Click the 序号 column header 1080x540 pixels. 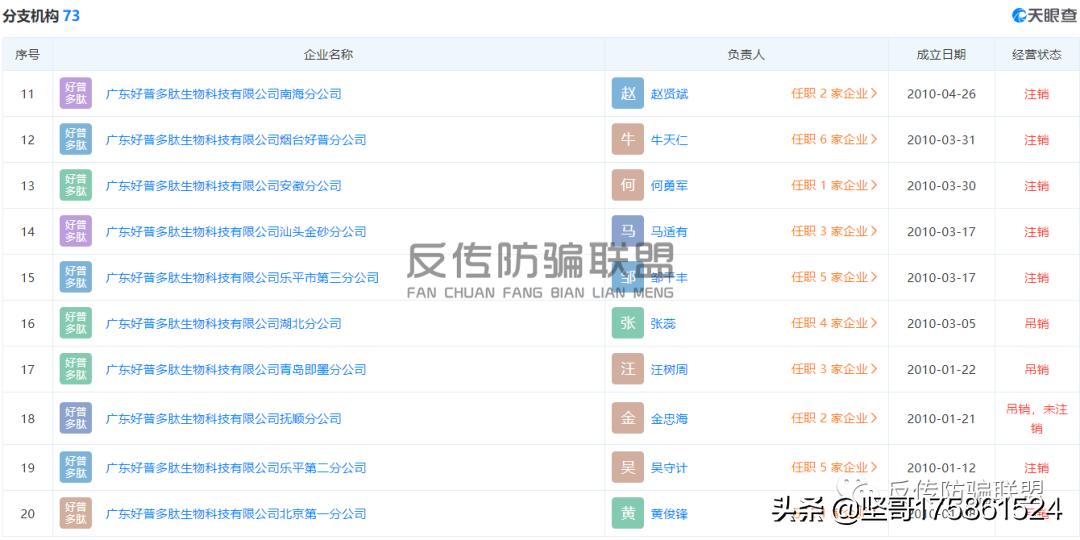27,54
